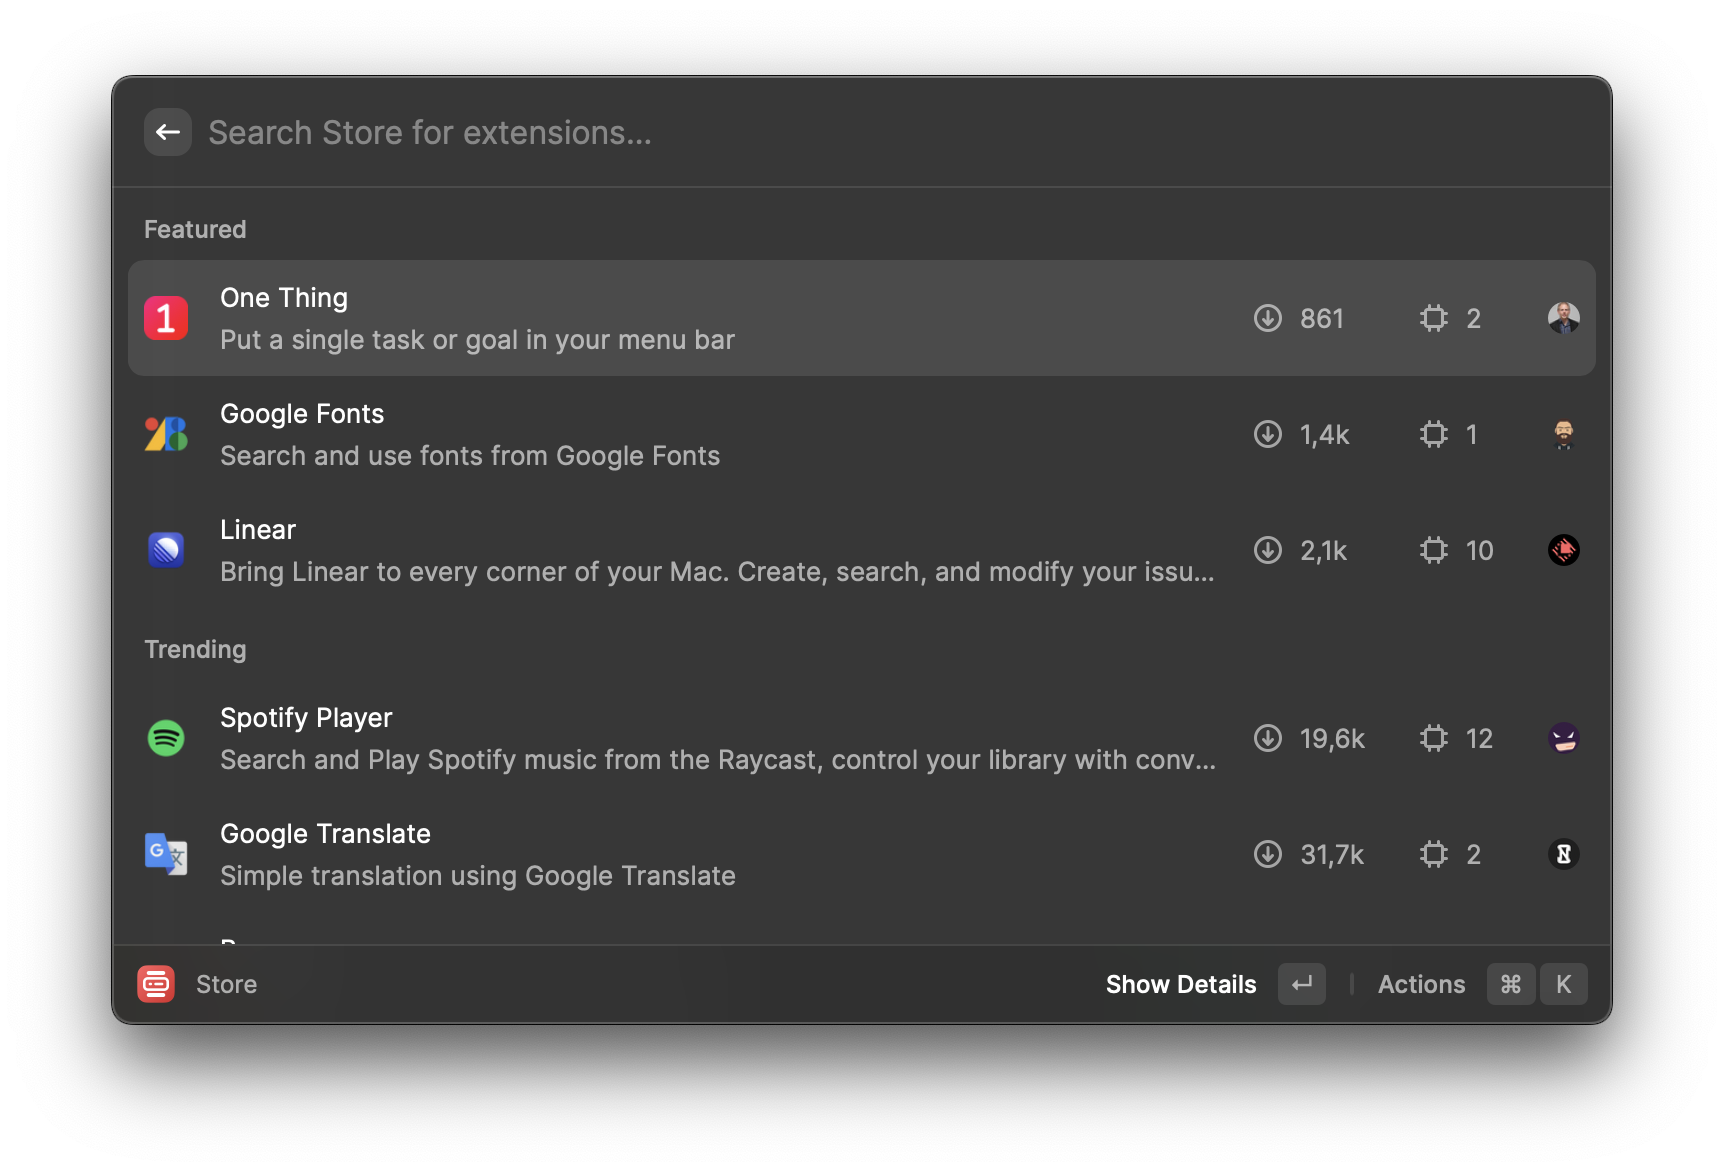Click 'Search and Play Spotify music' description
Image resolution: width=1724 pixels, height=1172 pixels.
point(718,760)
